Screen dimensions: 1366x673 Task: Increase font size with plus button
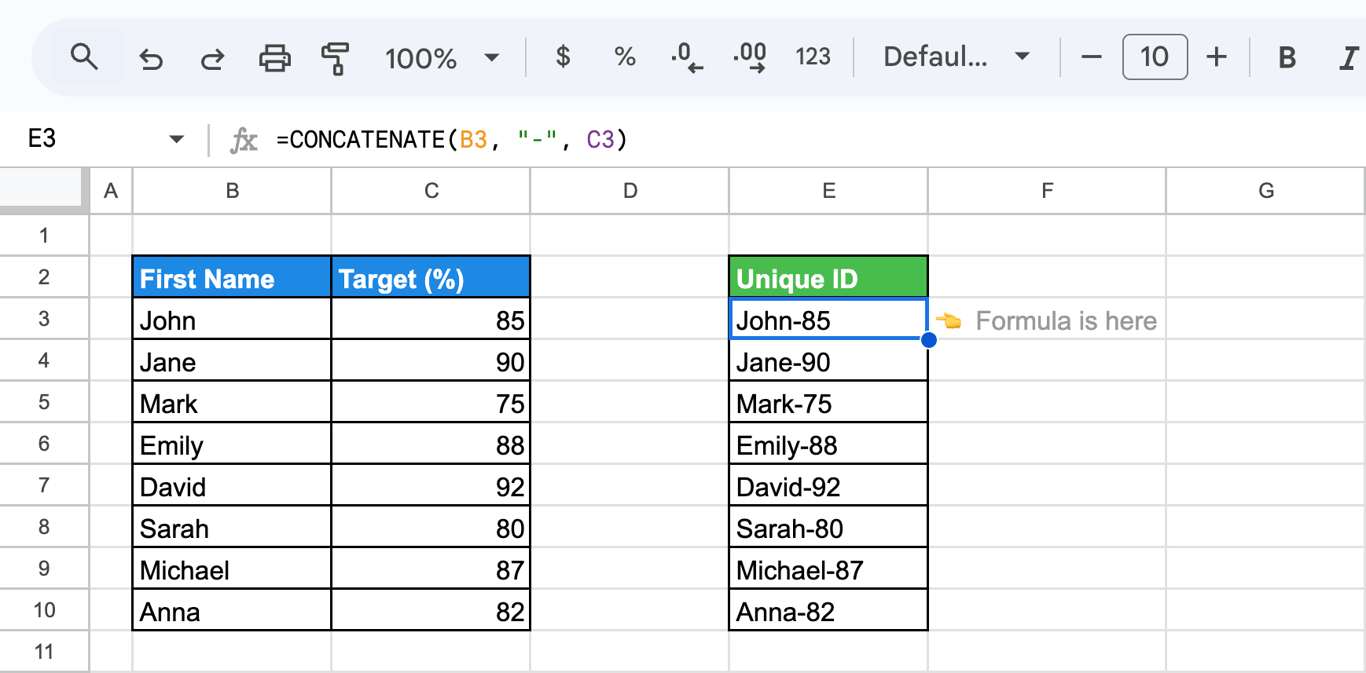tap(1216, 58)
